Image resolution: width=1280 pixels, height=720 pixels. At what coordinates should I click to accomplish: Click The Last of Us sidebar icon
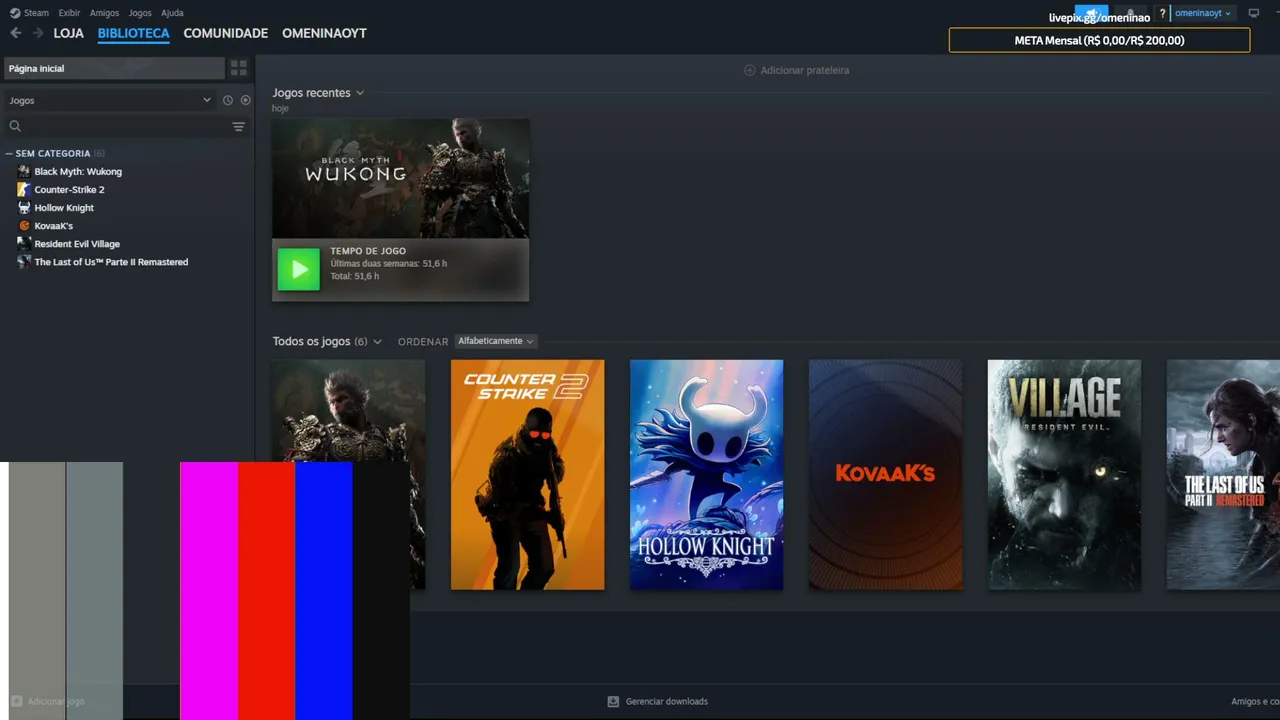pyautogui.click(x=24, y=262)
